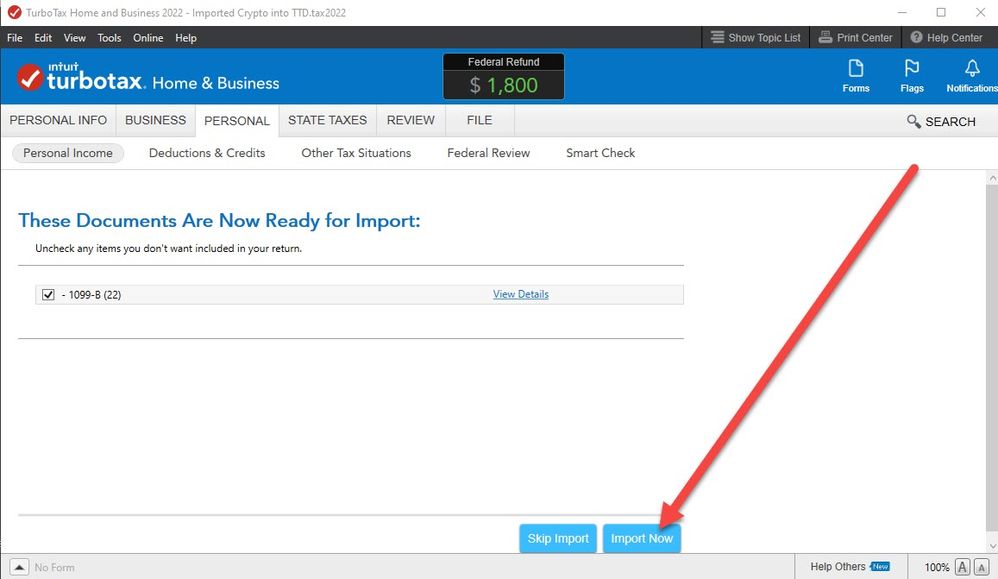Click the Skip Import button
Viewport: 998px width, 579px height.
[558, 538]
